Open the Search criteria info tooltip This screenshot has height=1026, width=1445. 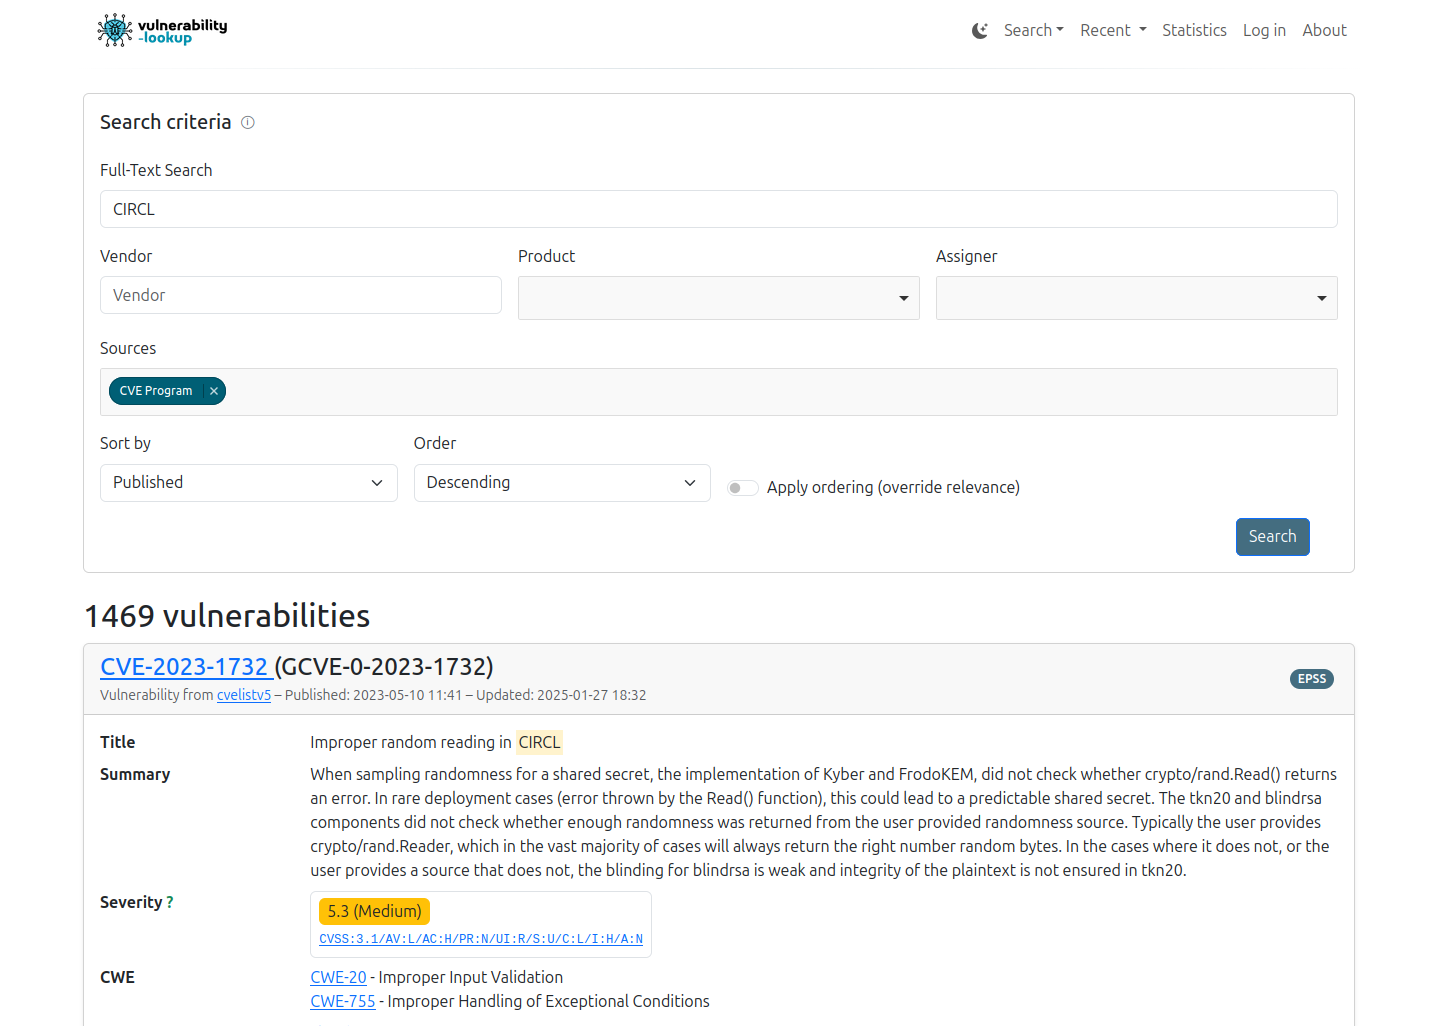[247, 121]
